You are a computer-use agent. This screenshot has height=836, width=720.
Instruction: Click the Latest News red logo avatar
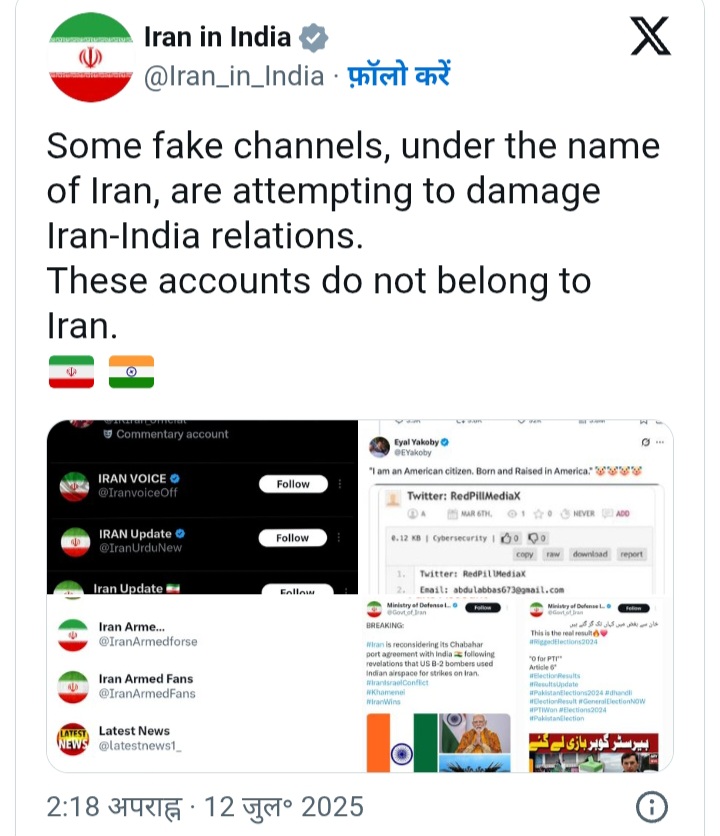tap(73, 739)
